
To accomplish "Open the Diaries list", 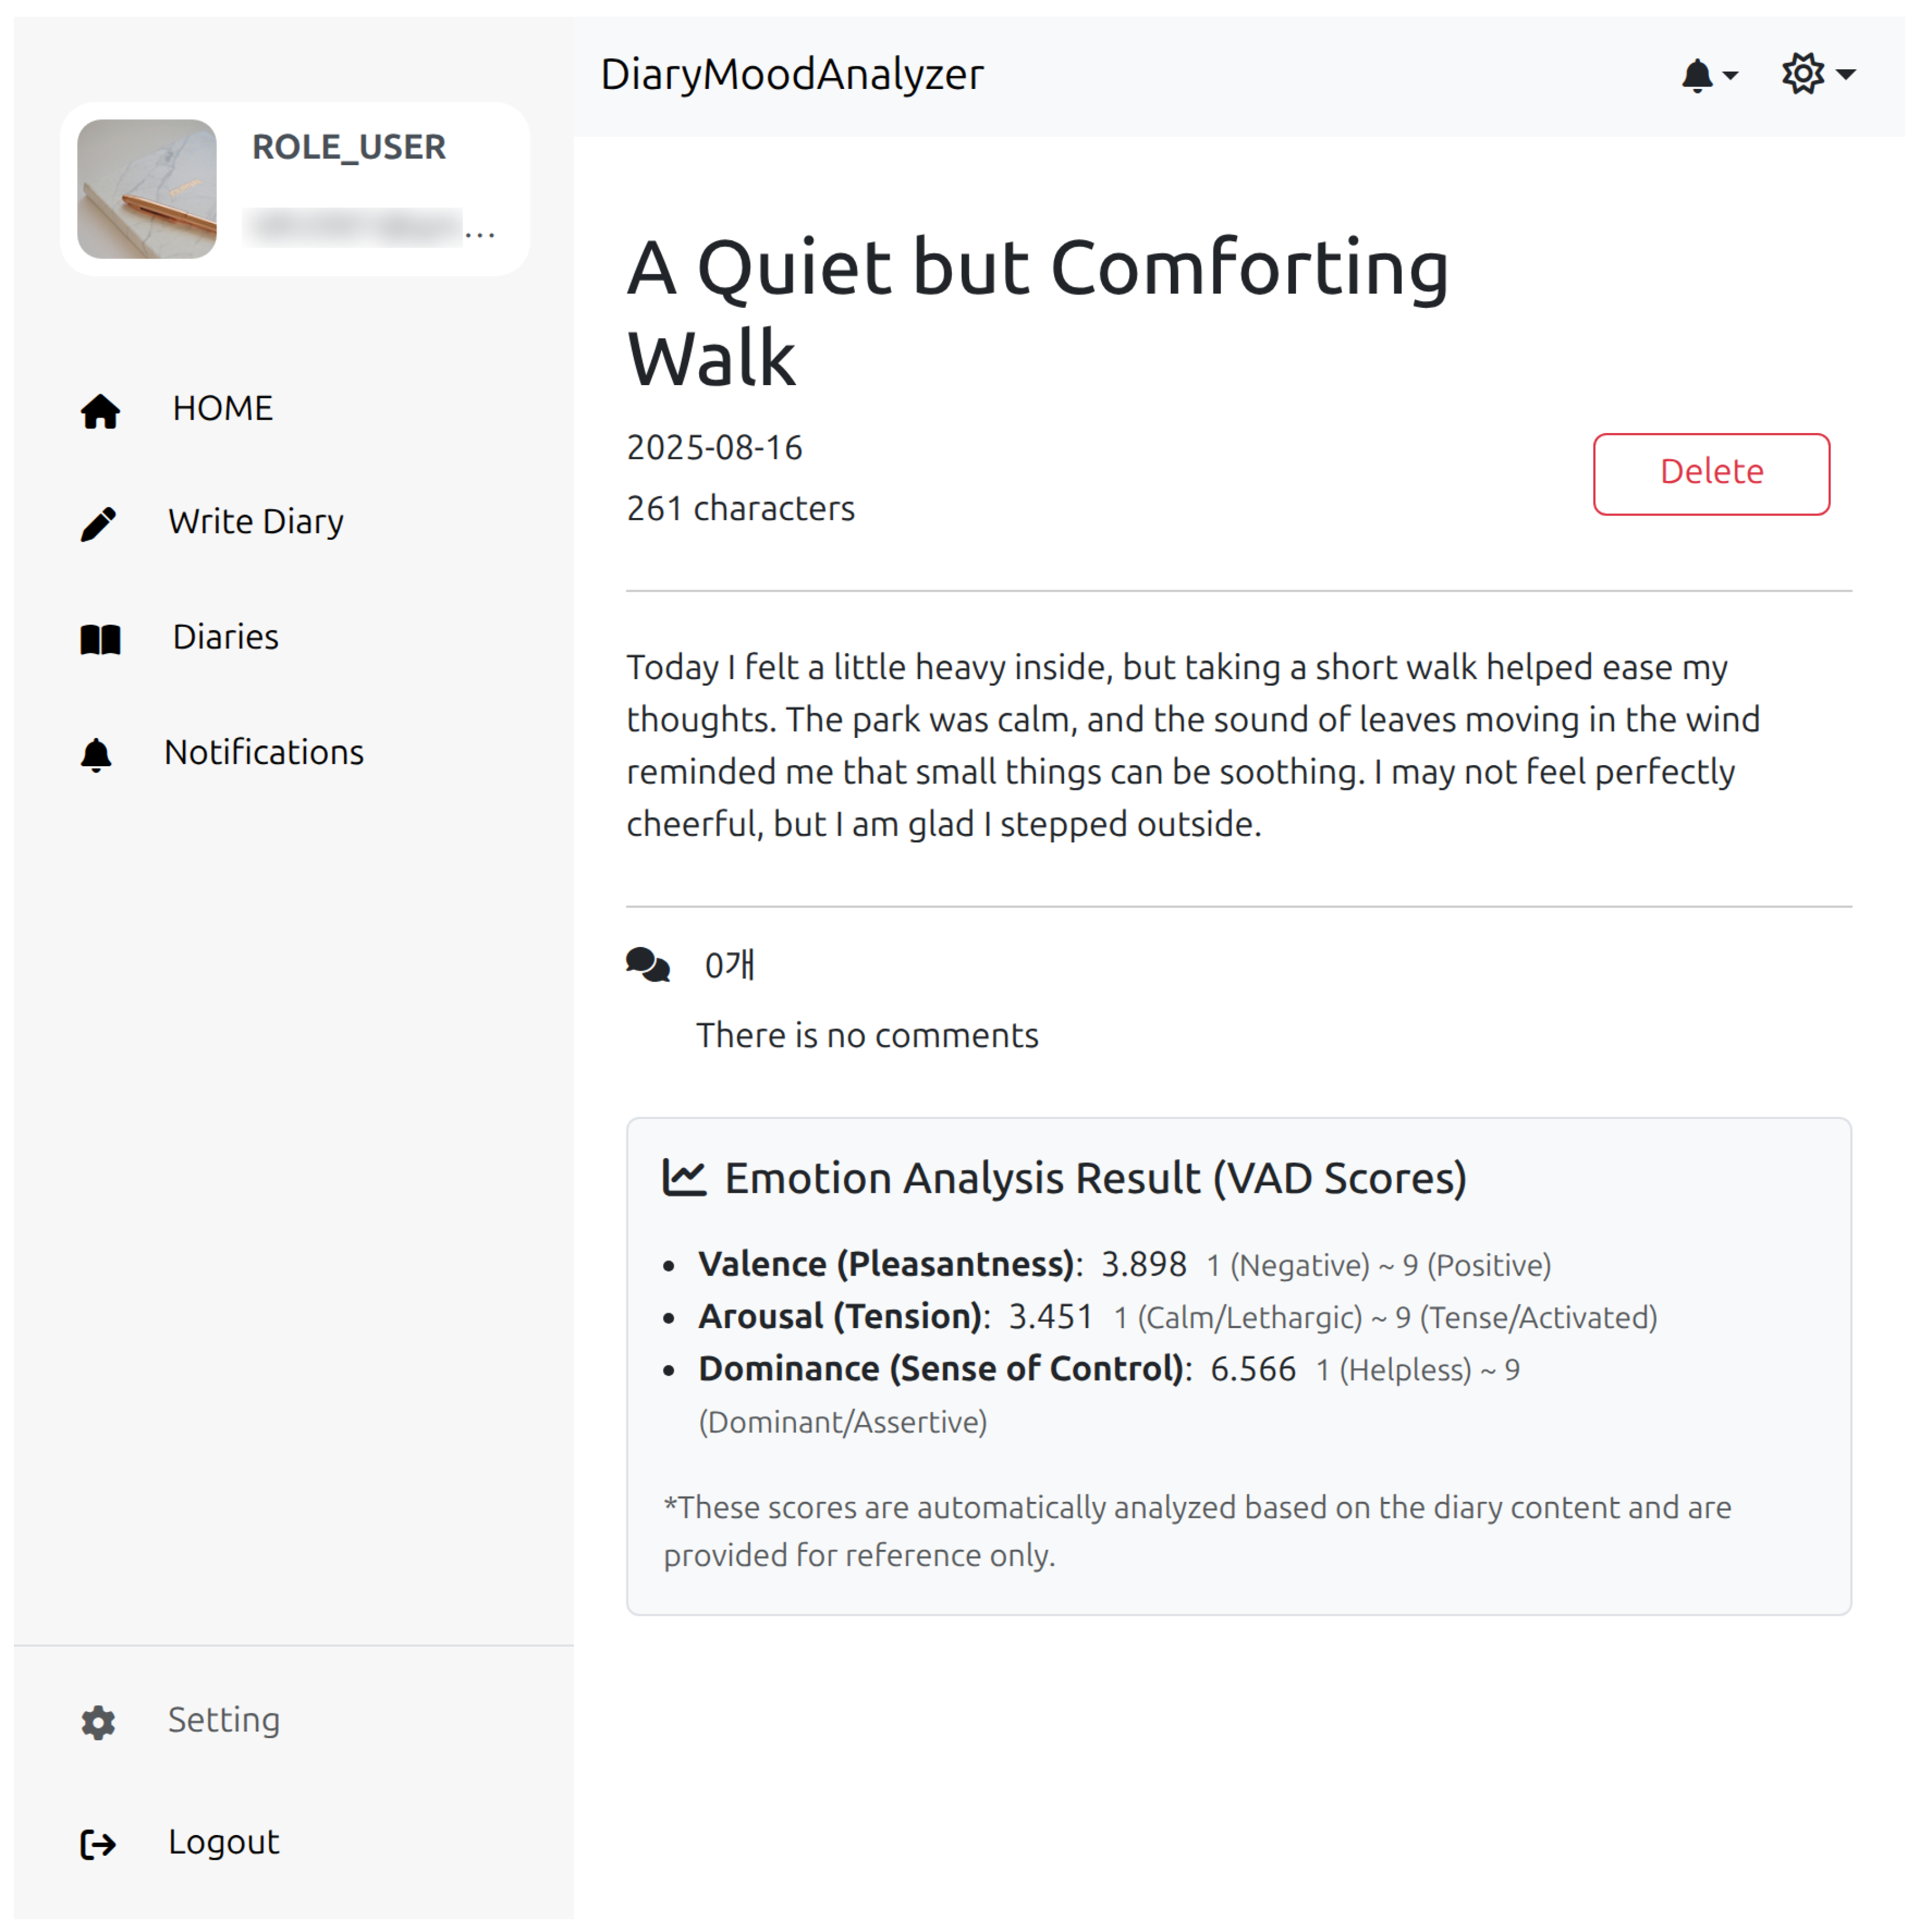I will coord(225,638).
